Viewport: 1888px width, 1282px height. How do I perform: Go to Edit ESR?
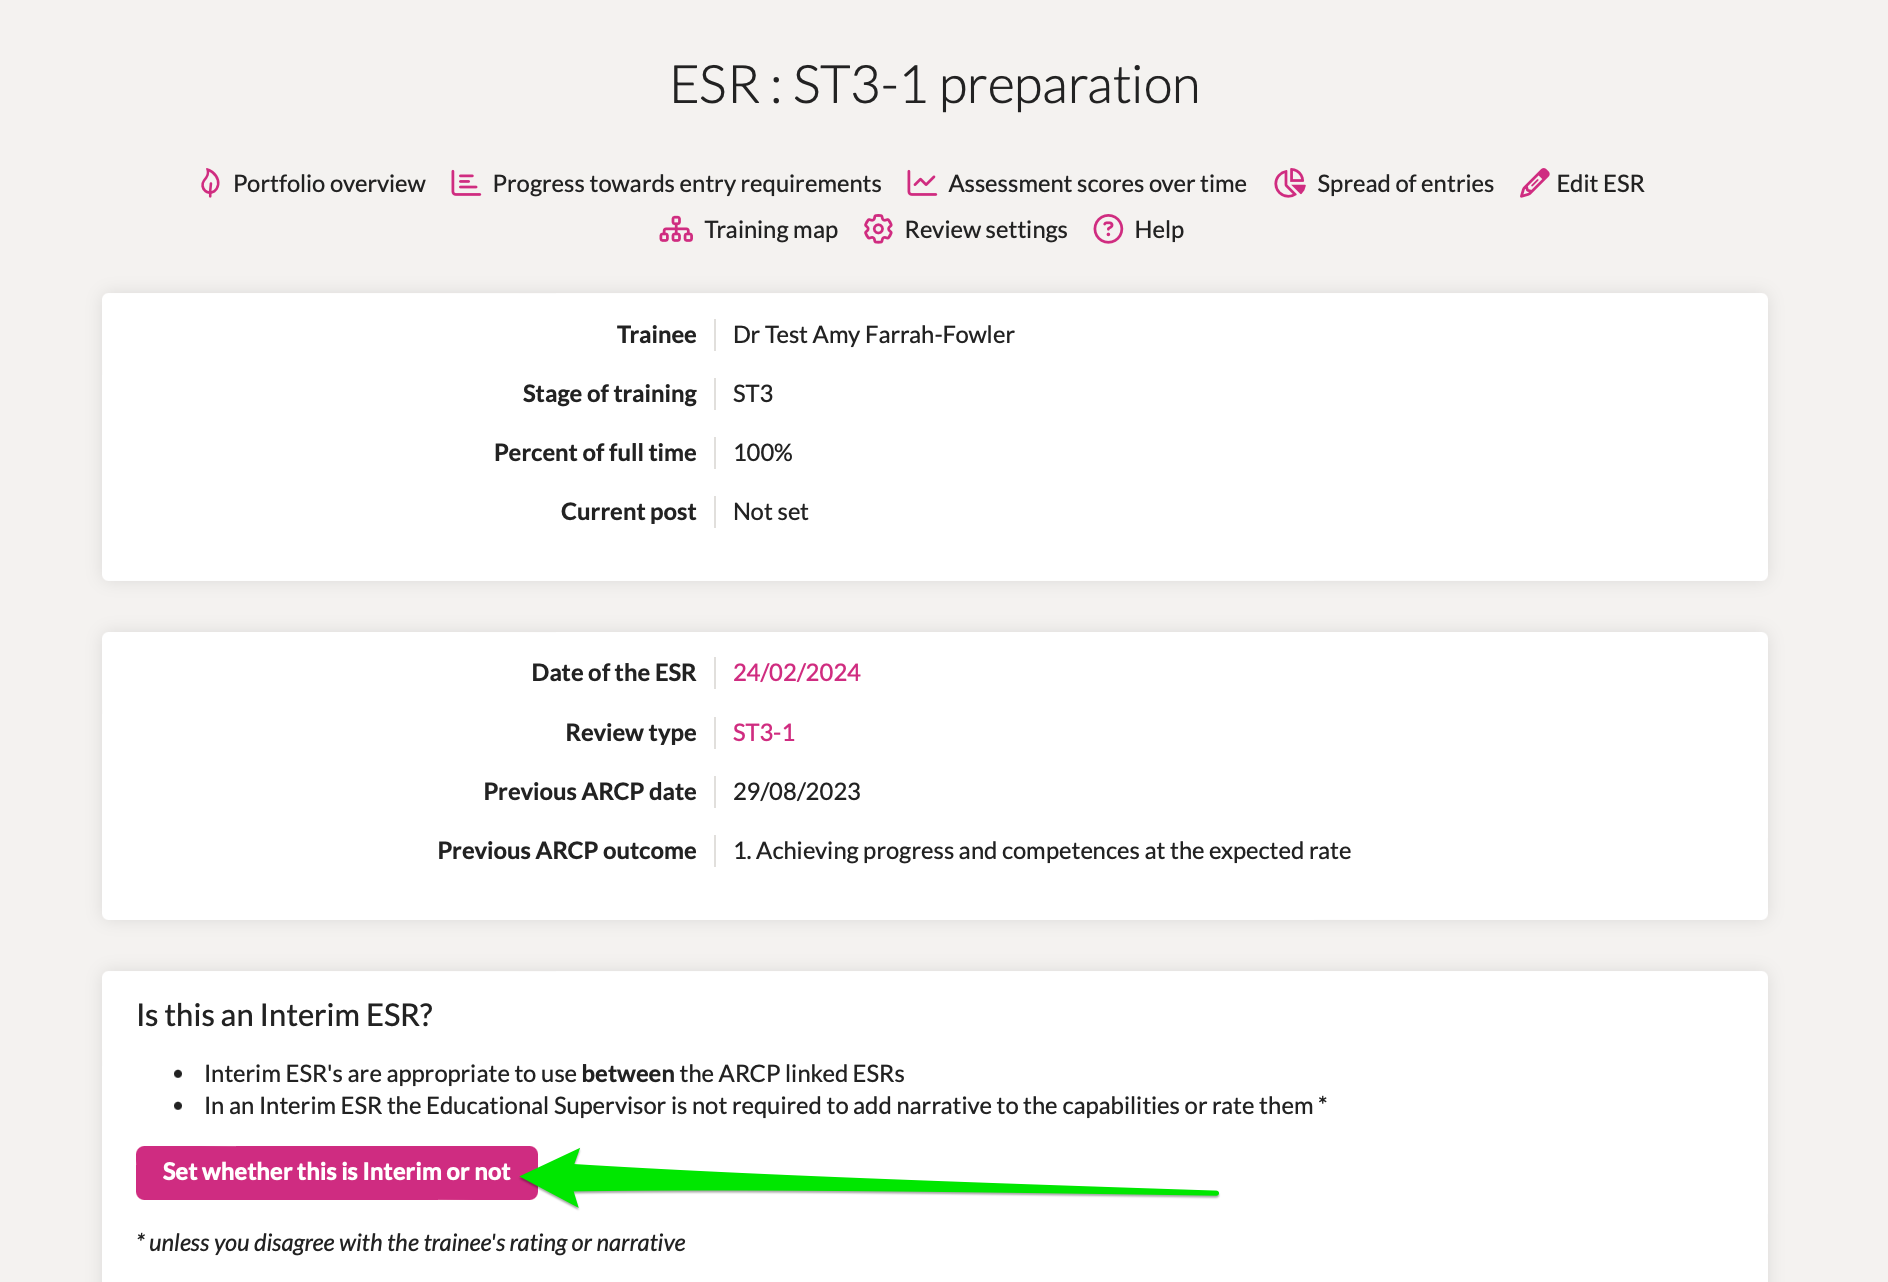pyautogui.click(x=1600, y=183)
